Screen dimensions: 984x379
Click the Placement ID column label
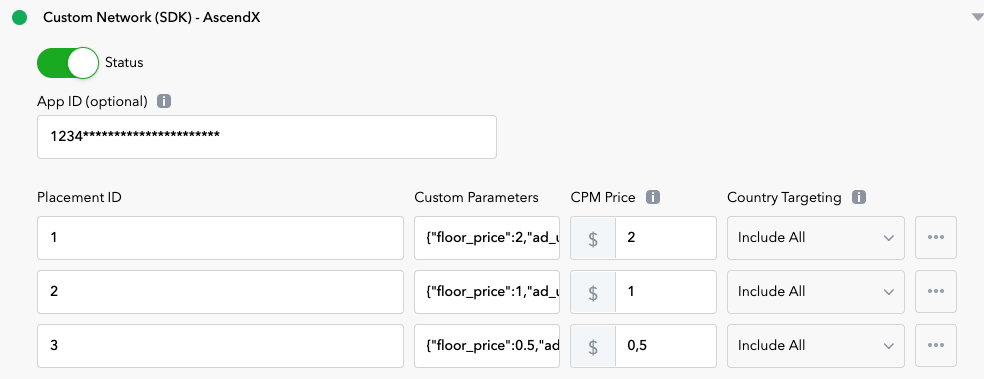tap(79, 198)
